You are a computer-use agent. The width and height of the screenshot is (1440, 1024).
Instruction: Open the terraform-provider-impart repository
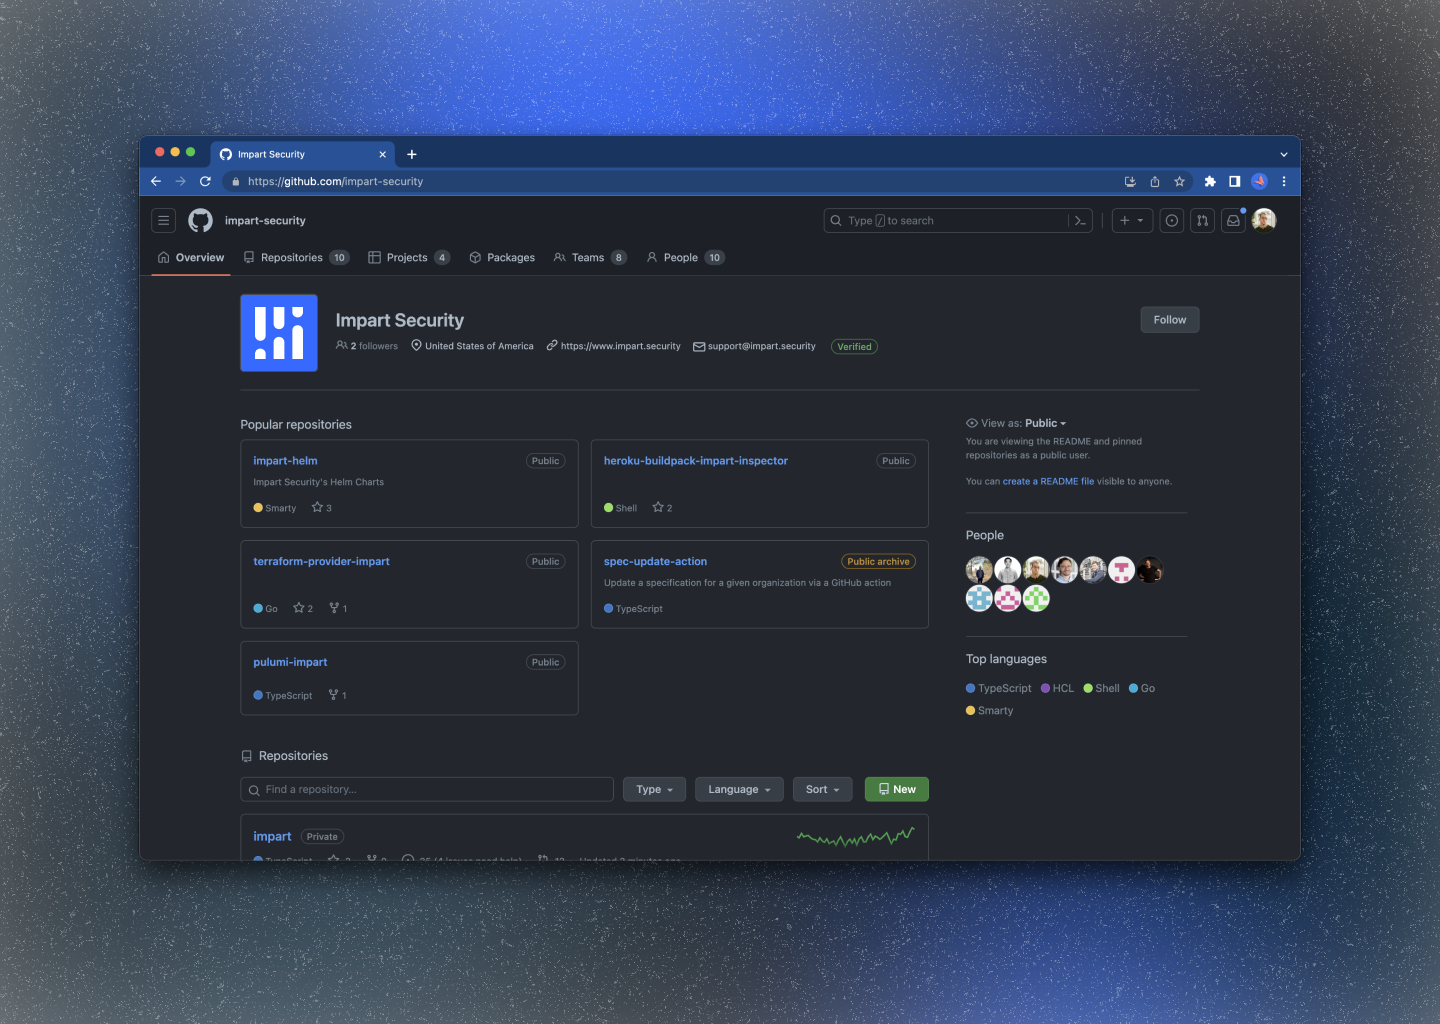point(321,562)
